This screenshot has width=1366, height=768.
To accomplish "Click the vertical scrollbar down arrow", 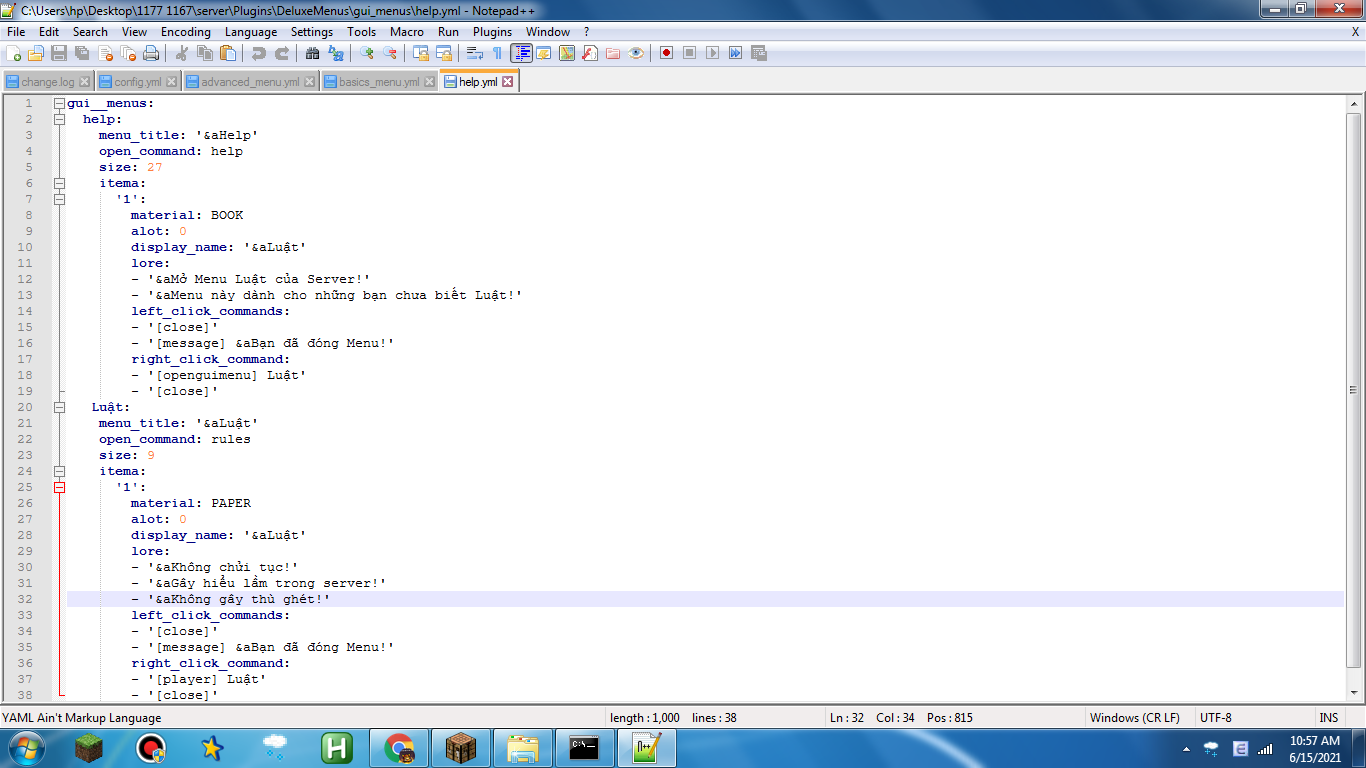I will (1354, 691).
